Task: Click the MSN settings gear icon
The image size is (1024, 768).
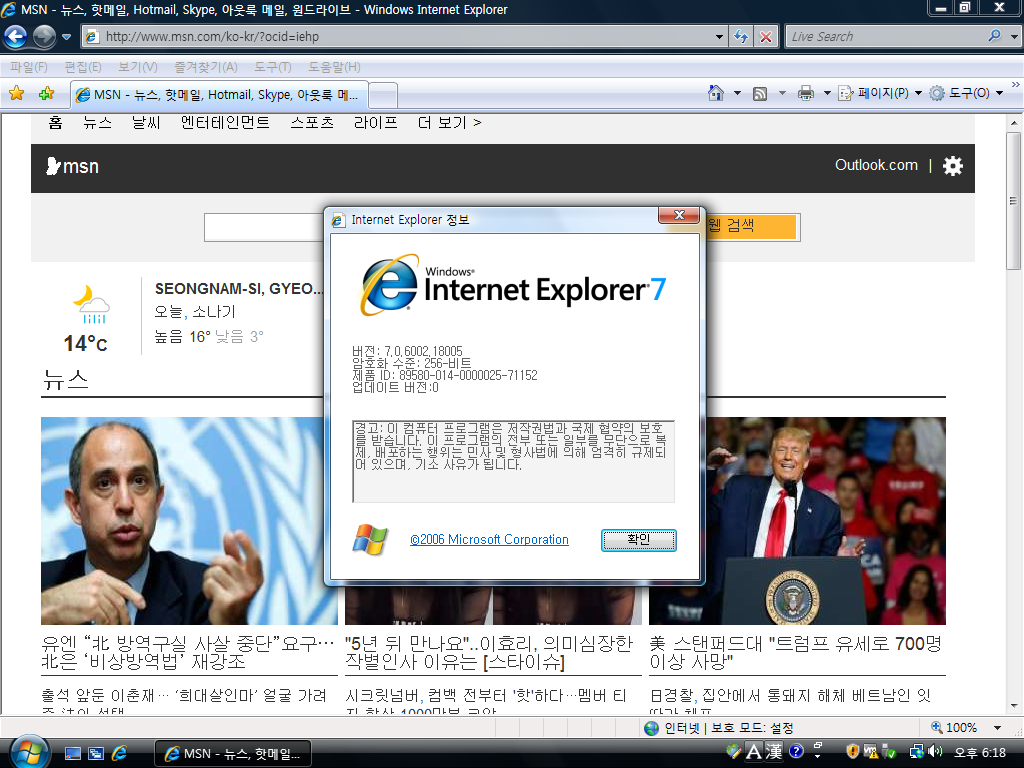Action: 953,167
